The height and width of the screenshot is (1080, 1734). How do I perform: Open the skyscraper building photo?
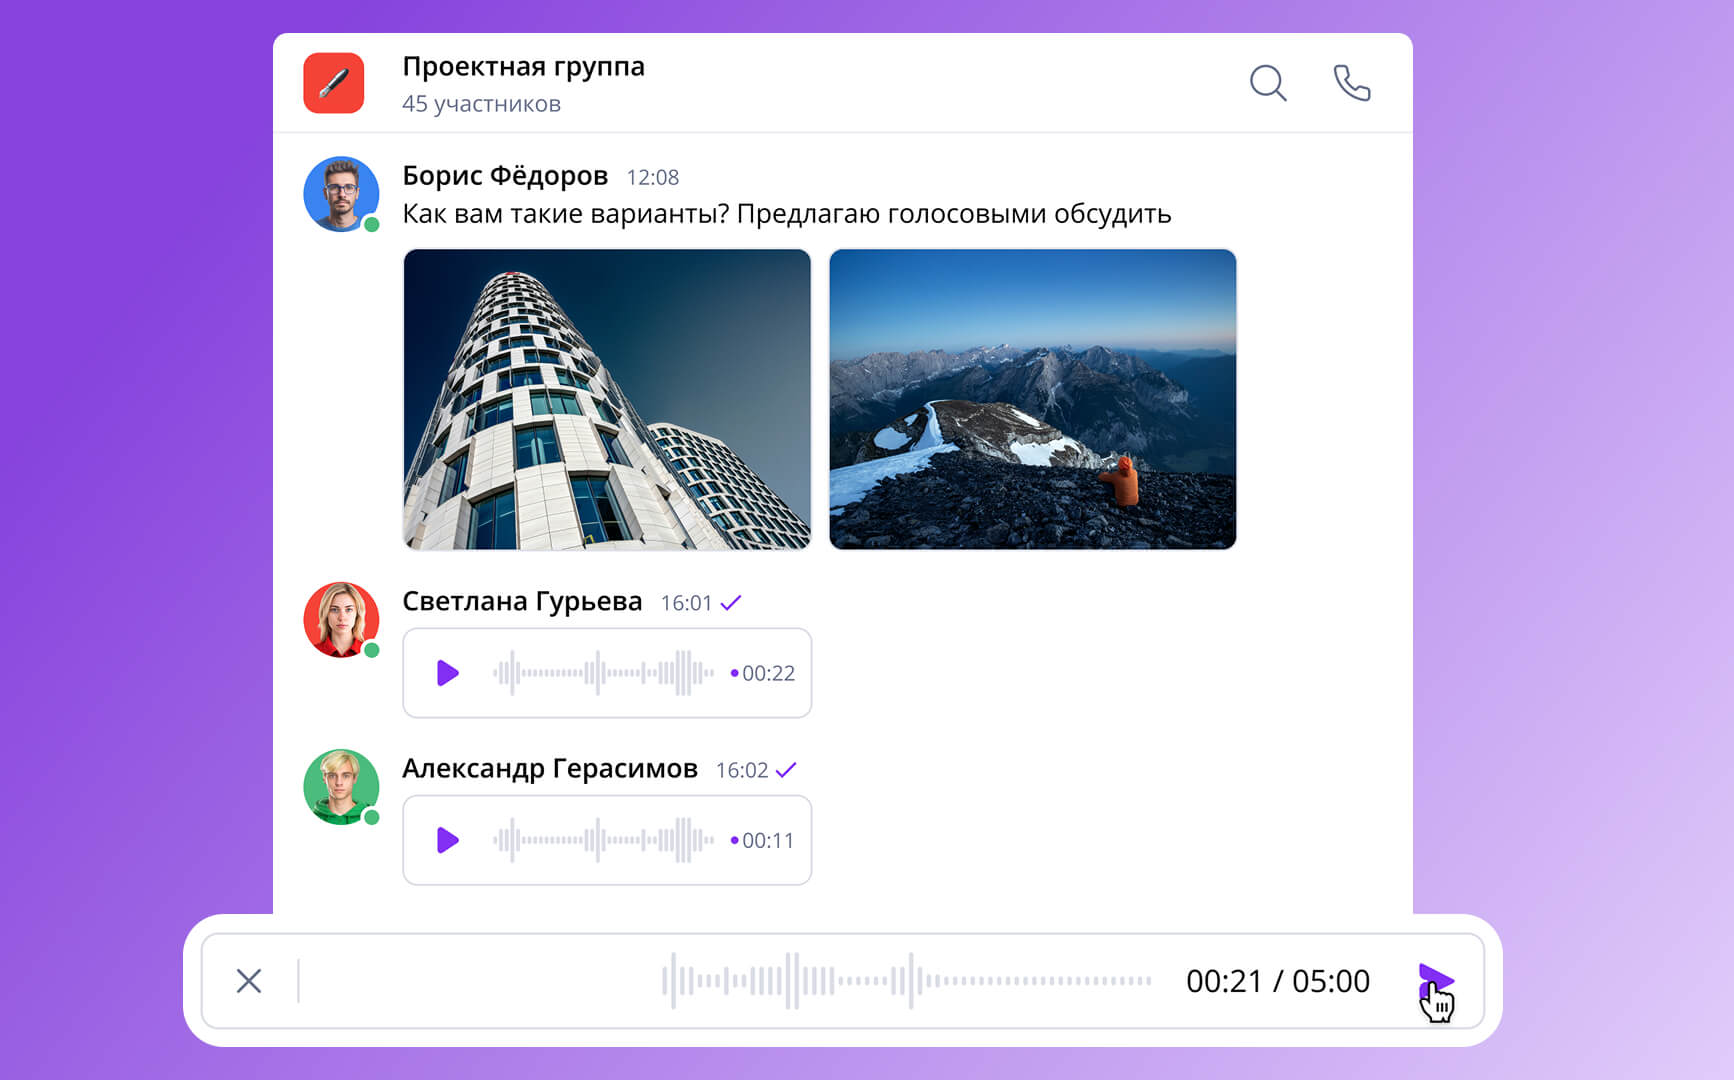pos(607,399)
